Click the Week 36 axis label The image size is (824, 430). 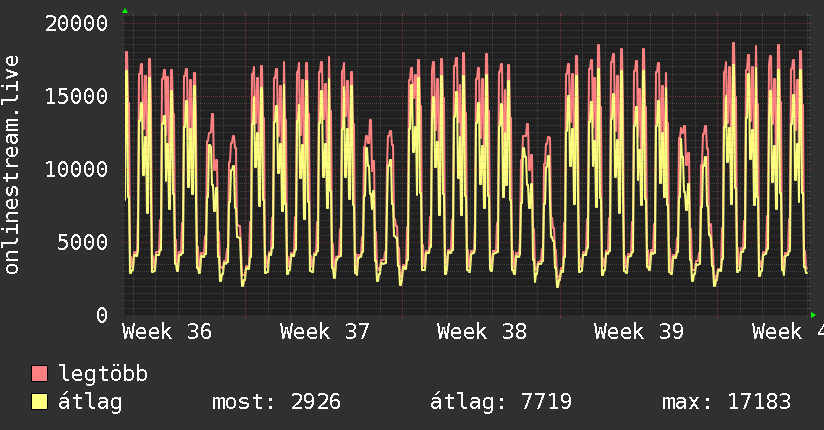167,332
